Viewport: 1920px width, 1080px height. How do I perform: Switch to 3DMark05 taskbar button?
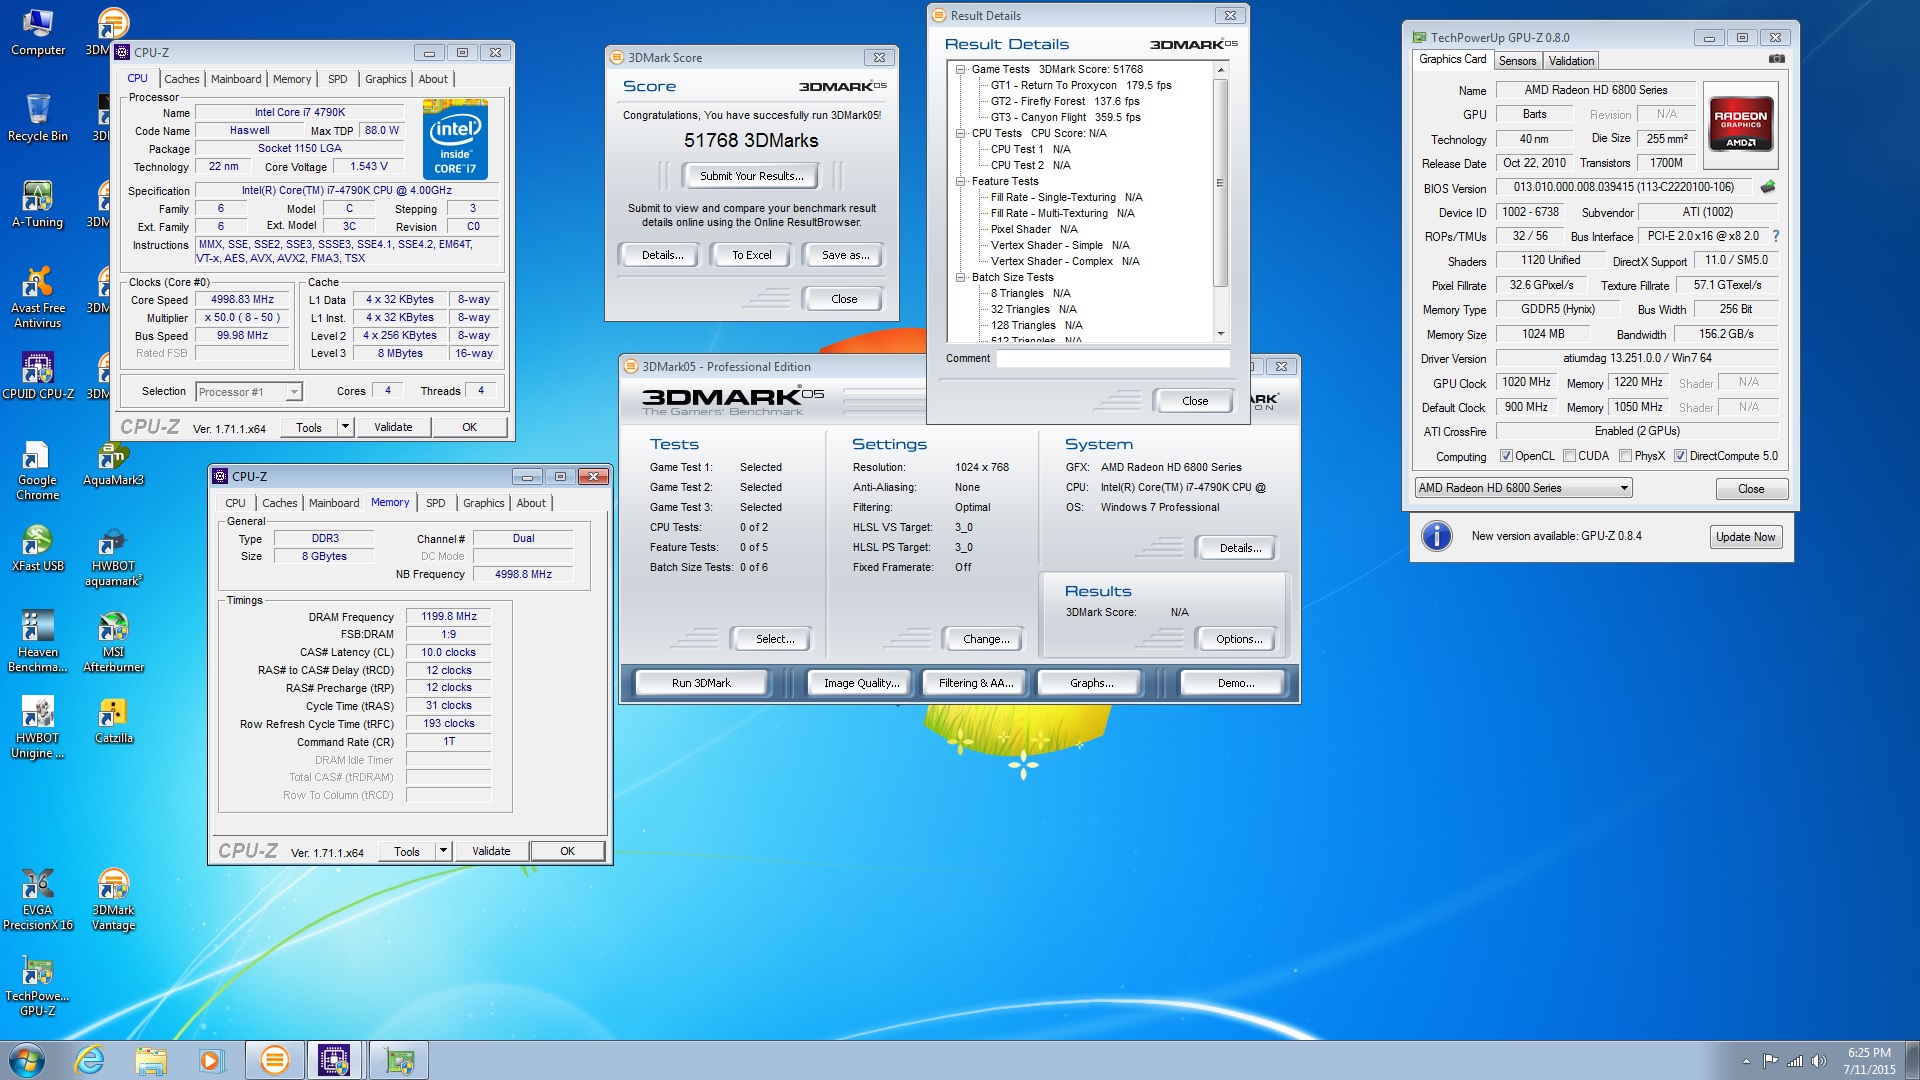[274, 1060]
